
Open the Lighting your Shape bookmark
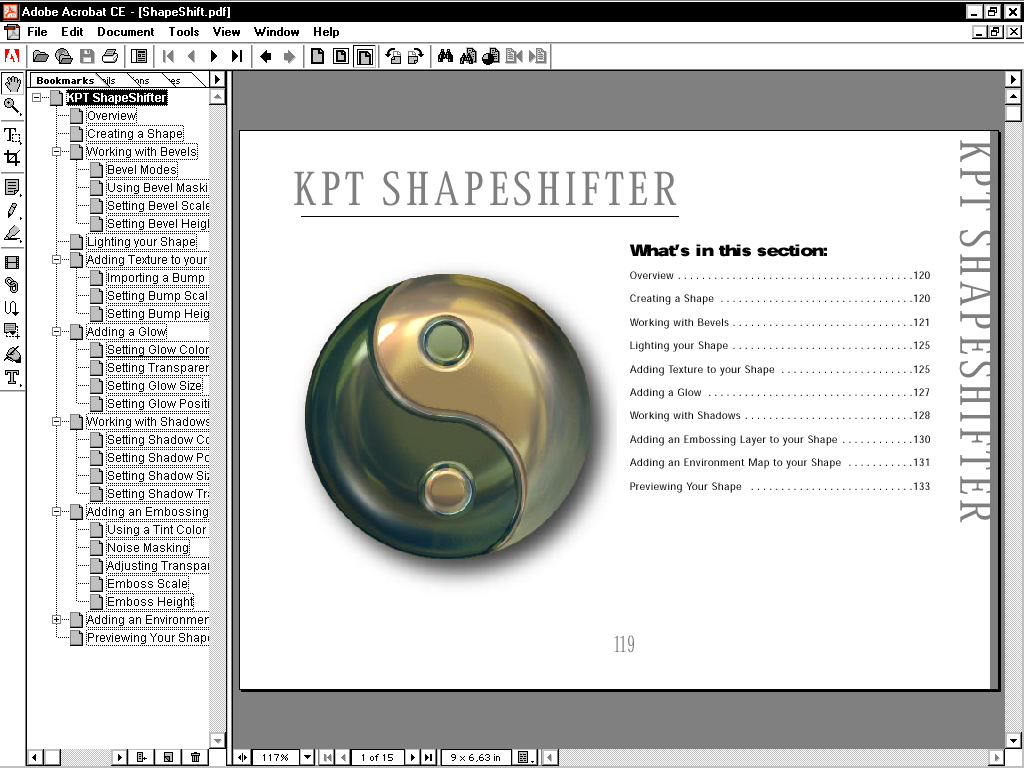[x=142, y=242]
